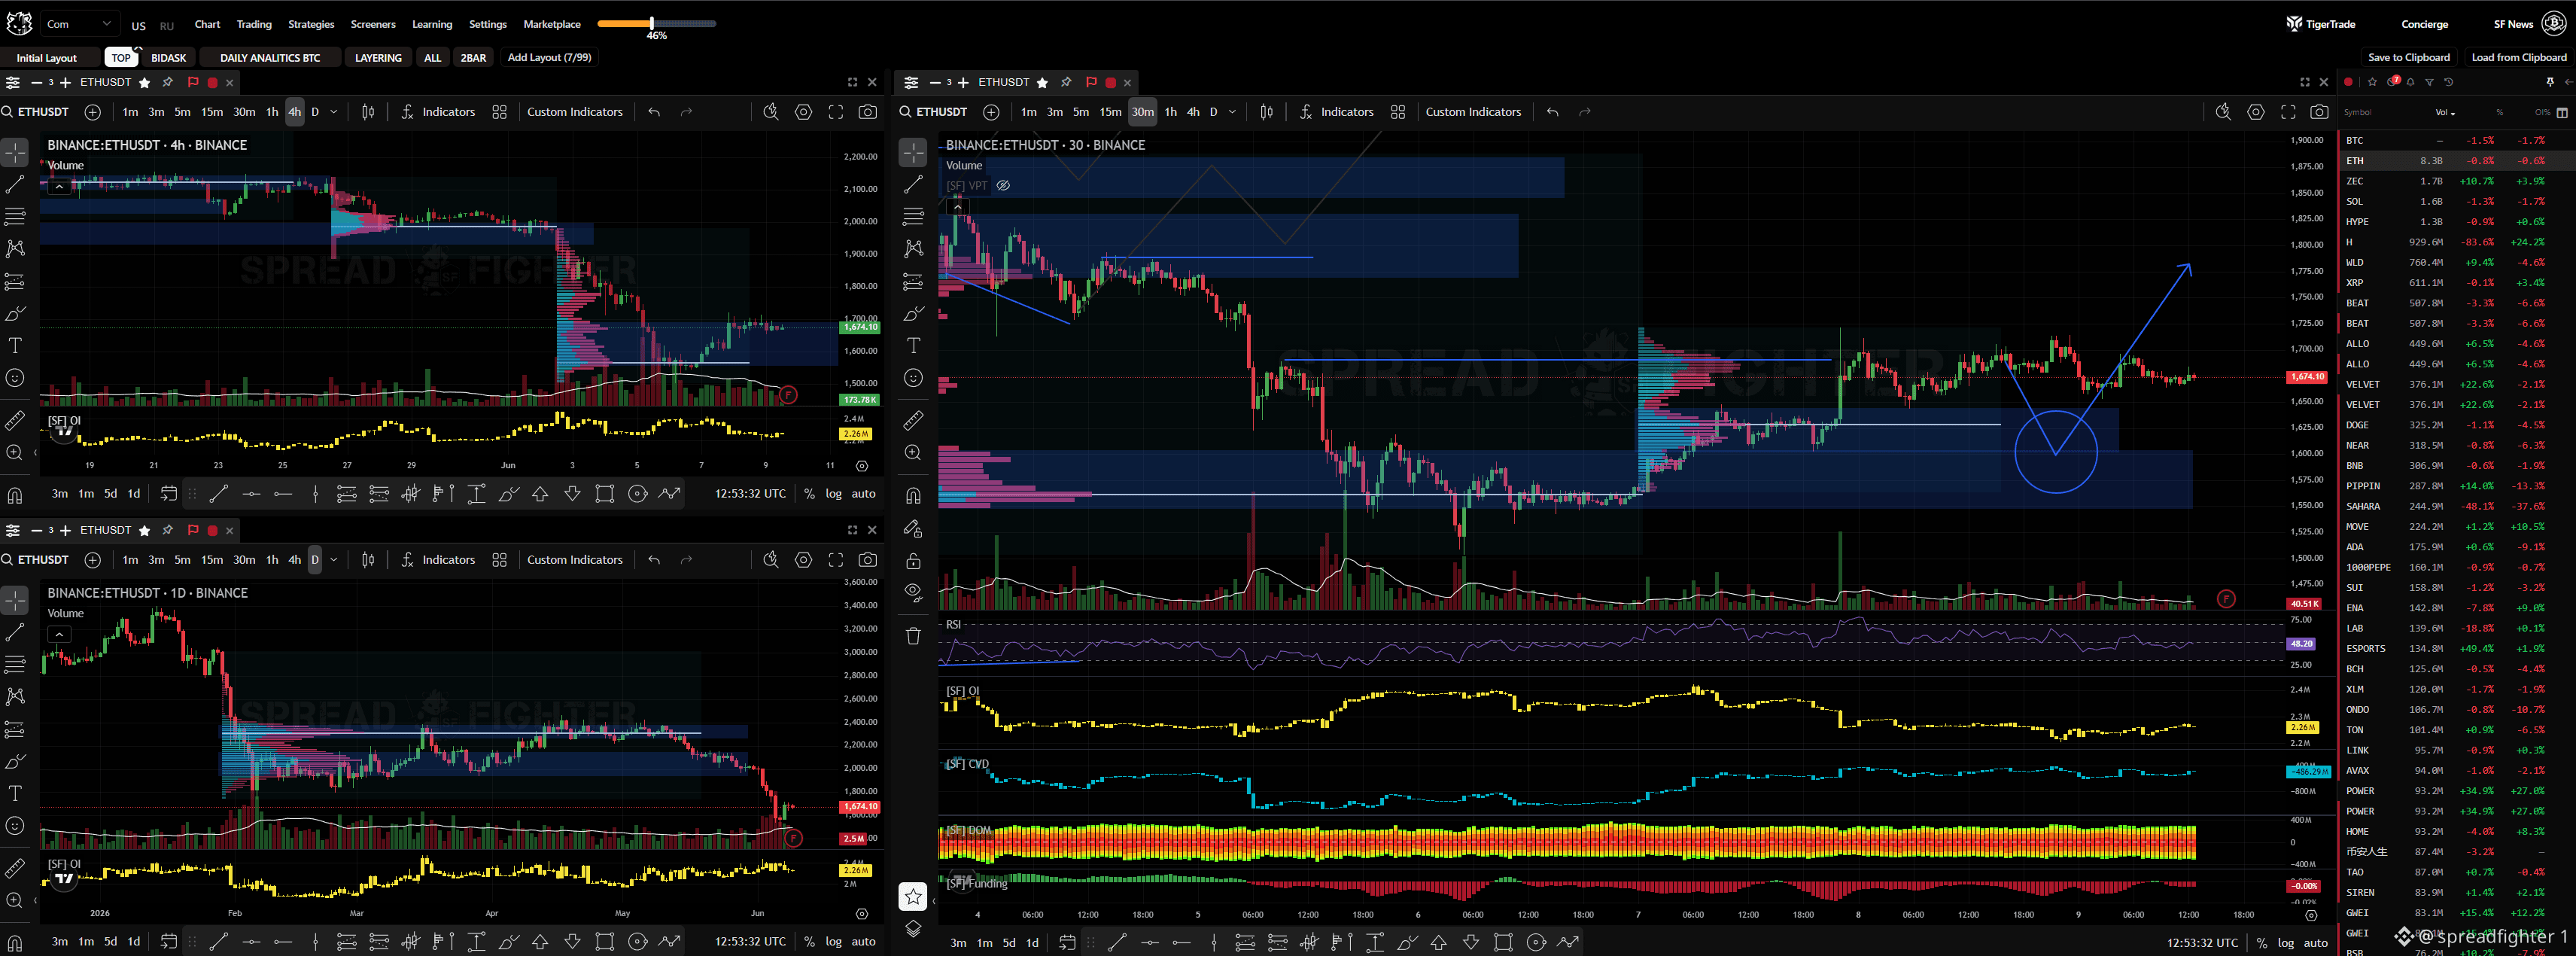The image size is (2576, 956).
Task: Take a snapshot of the 30m chart with the camera icon
Action: pyautogui.click(x=2319, y=112)
